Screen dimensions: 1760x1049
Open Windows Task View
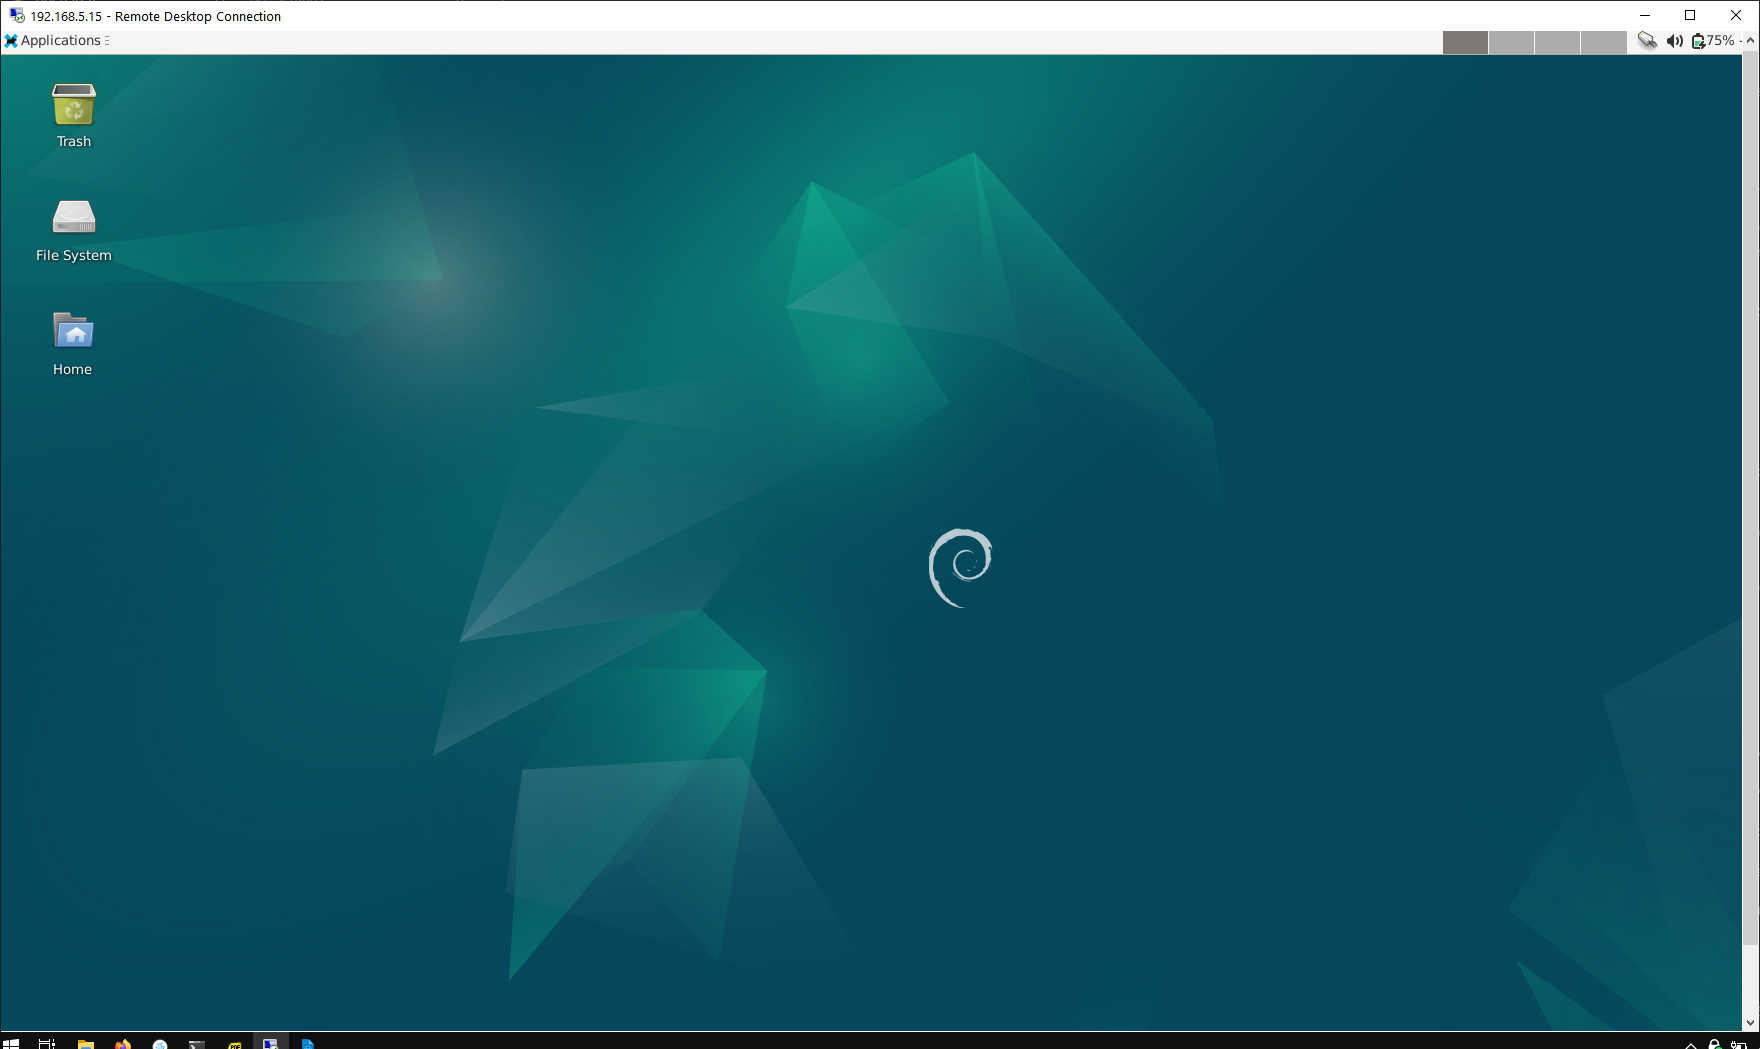pos(47,1043)
